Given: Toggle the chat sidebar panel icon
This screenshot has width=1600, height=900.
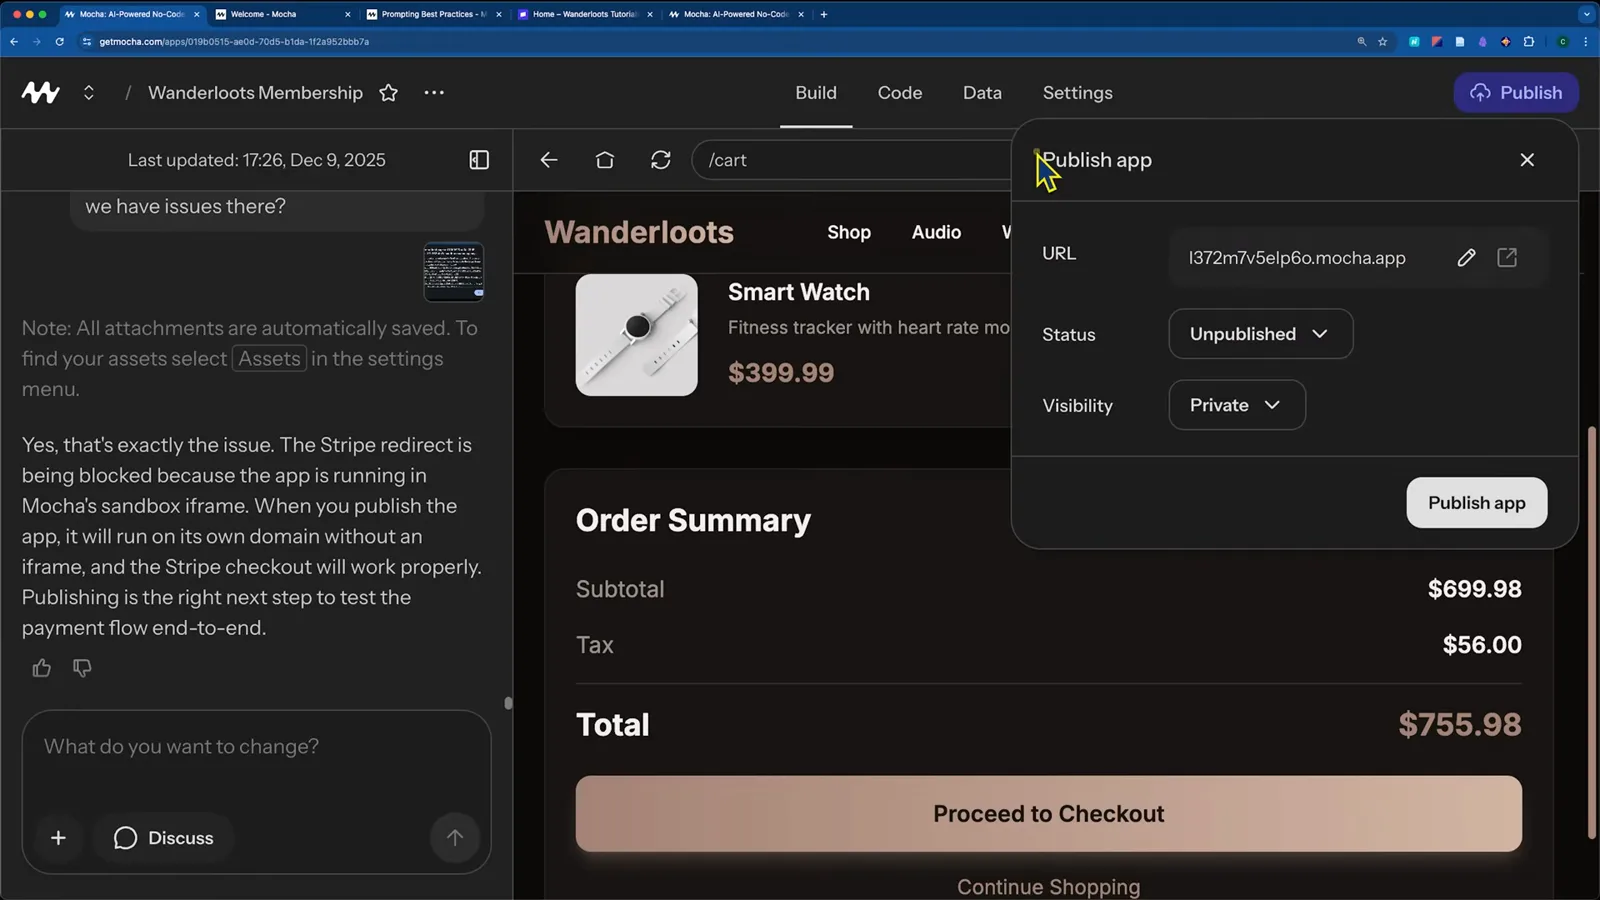Looking at the screenshot, I should coord(479,160).
